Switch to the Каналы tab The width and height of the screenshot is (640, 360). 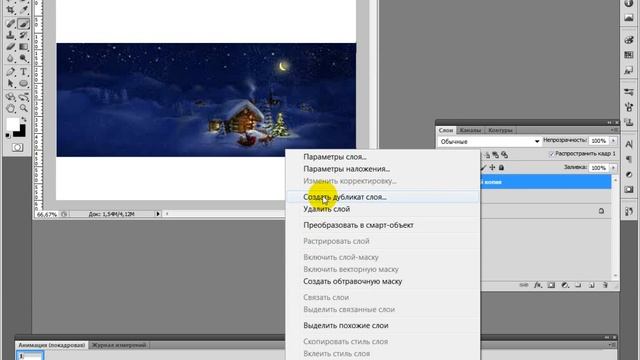[470, 130]
